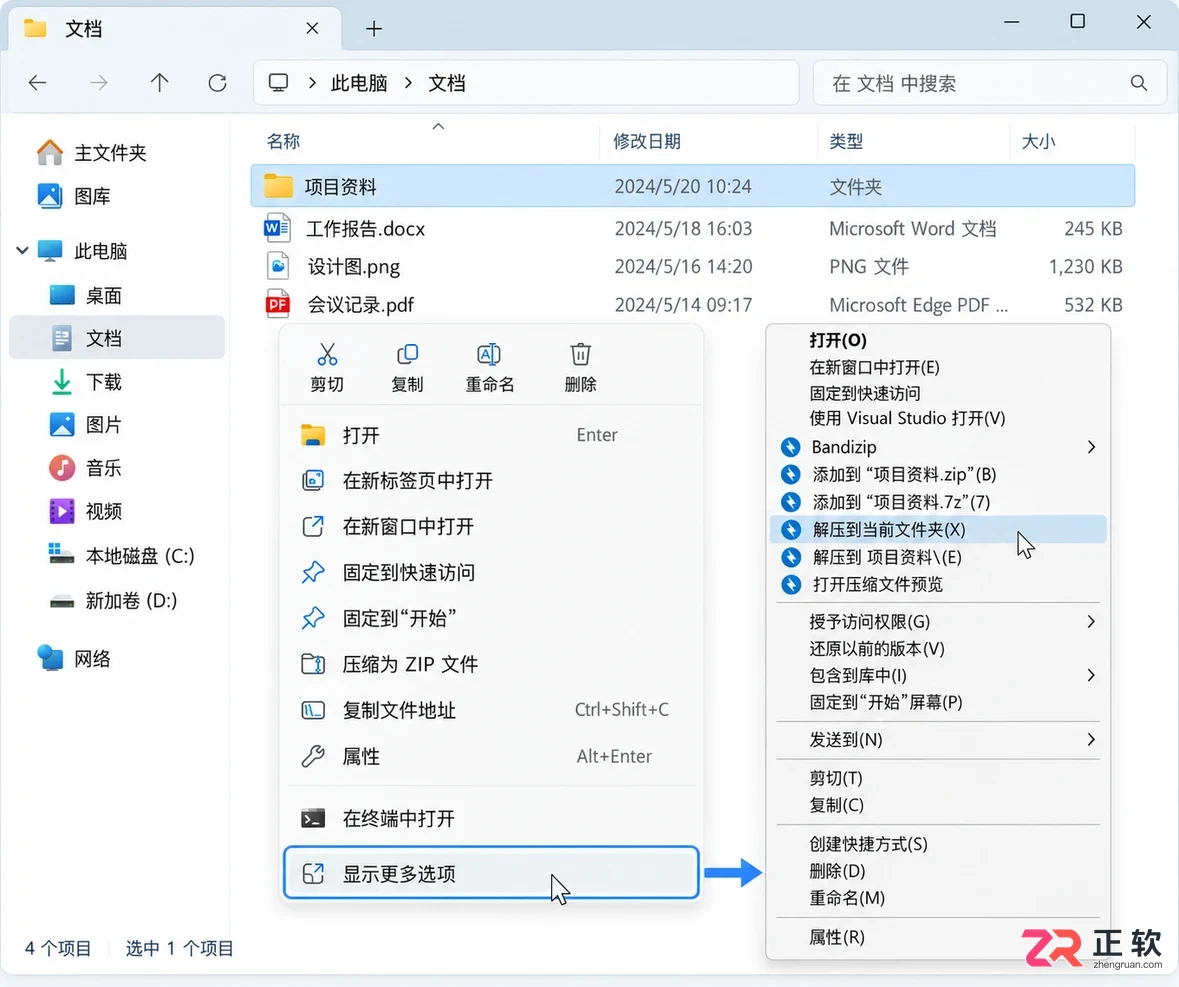1179x987 pixels.
Task: Choose 压缩为 ZIP 文件
Action: tap(491, 665)
